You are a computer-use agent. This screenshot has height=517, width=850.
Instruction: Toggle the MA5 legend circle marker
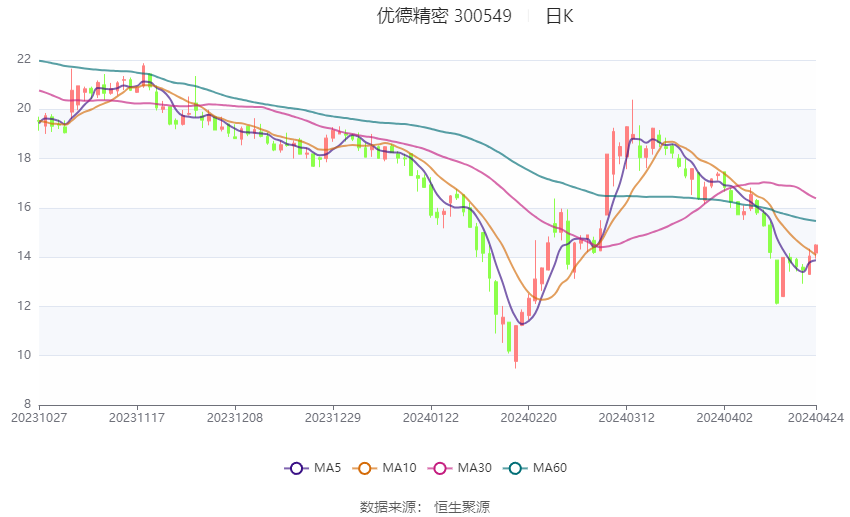296,468
